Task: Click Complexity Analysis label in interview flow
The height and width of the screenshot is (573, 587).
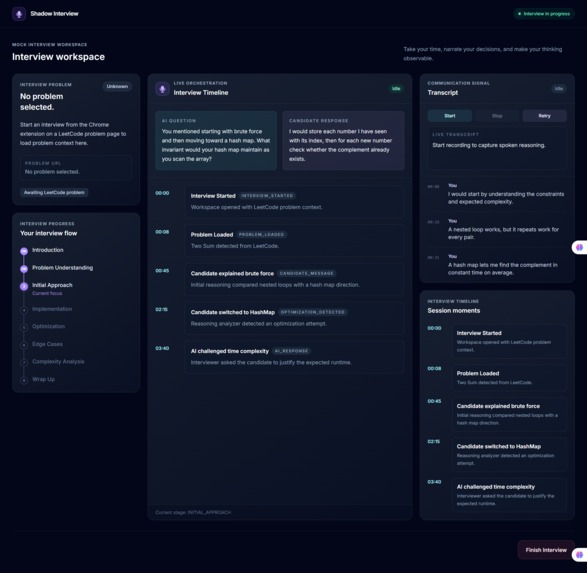Action: [58, 362]
